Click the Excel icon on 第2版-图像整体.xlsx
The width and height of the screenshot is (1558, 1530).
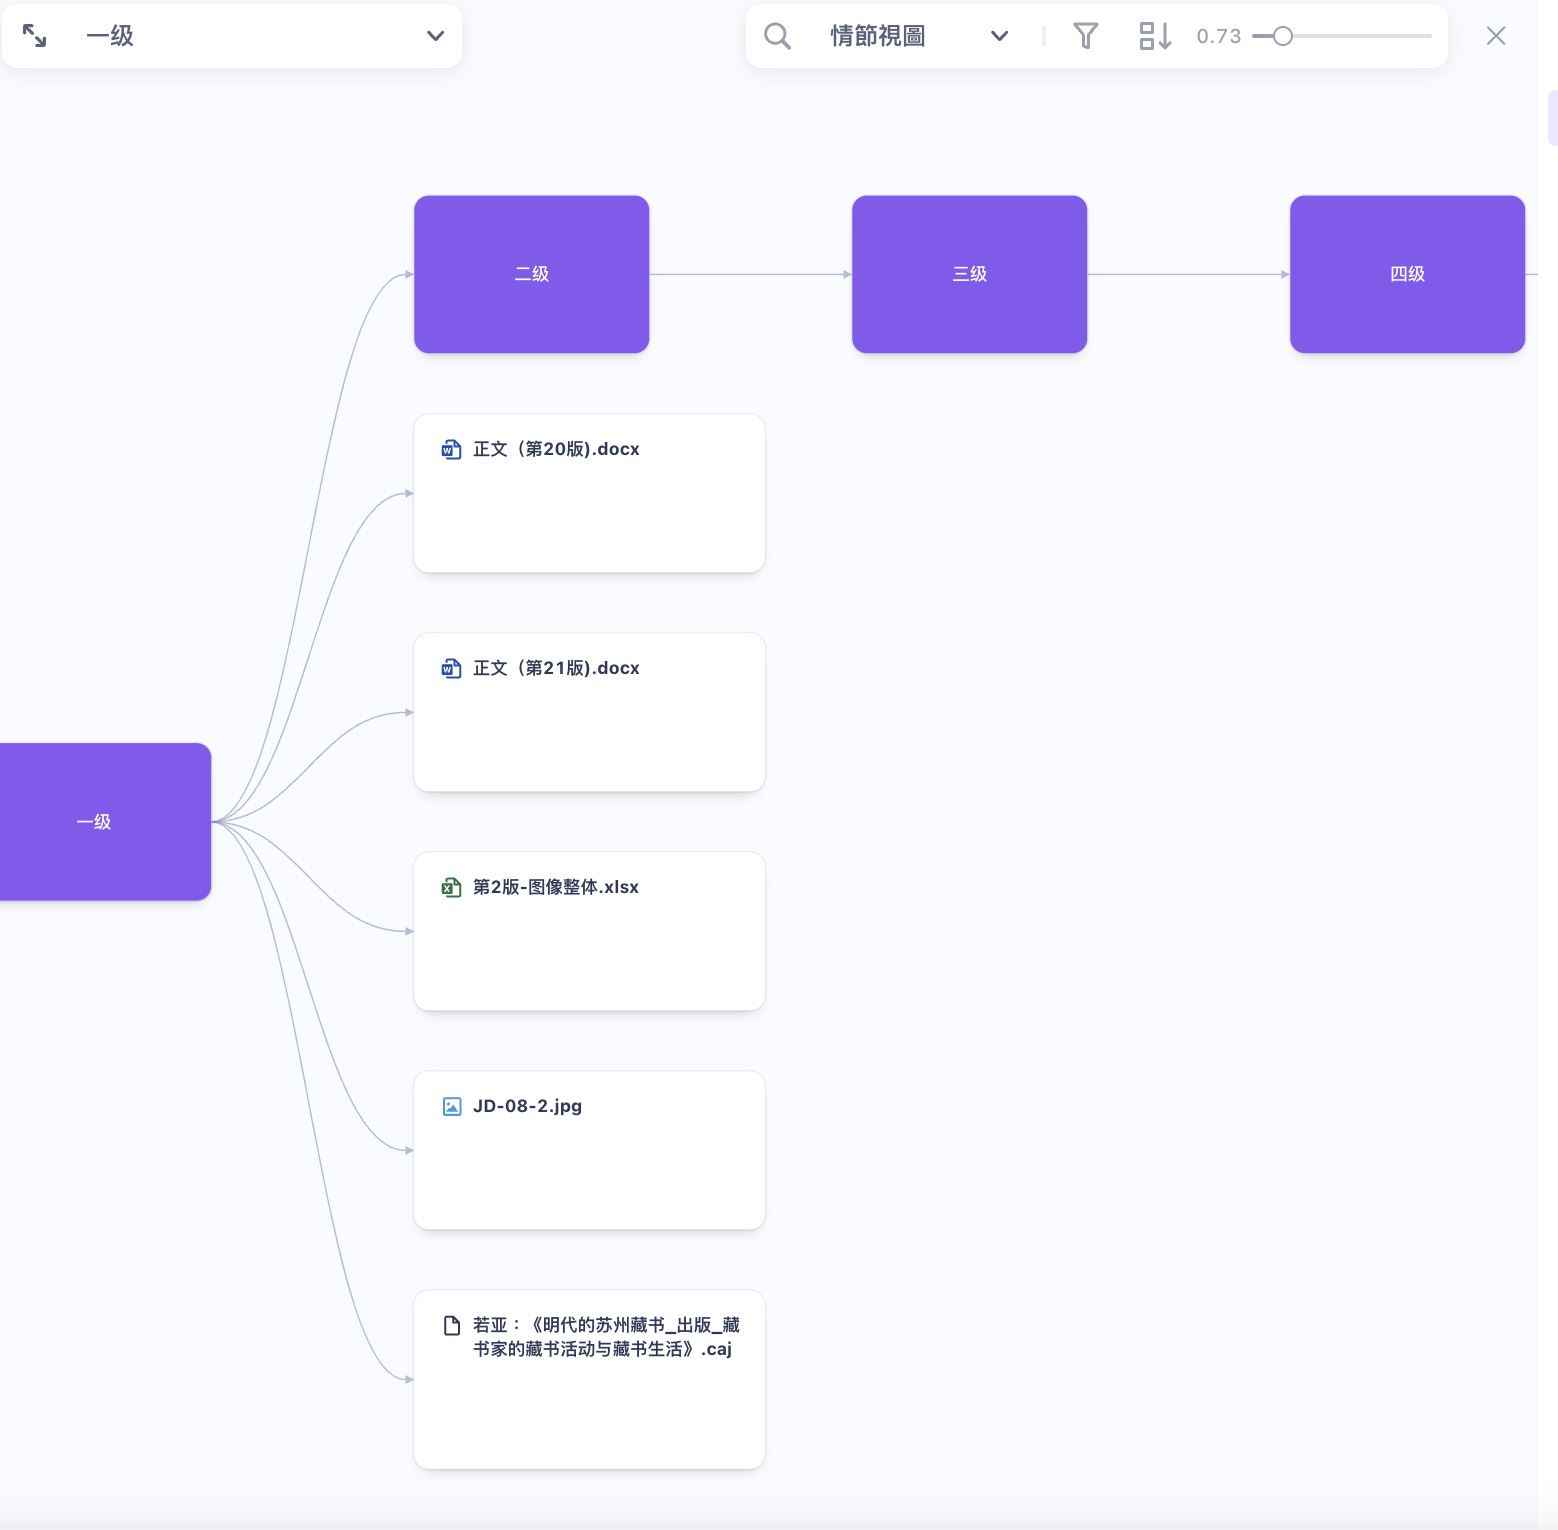452,888
